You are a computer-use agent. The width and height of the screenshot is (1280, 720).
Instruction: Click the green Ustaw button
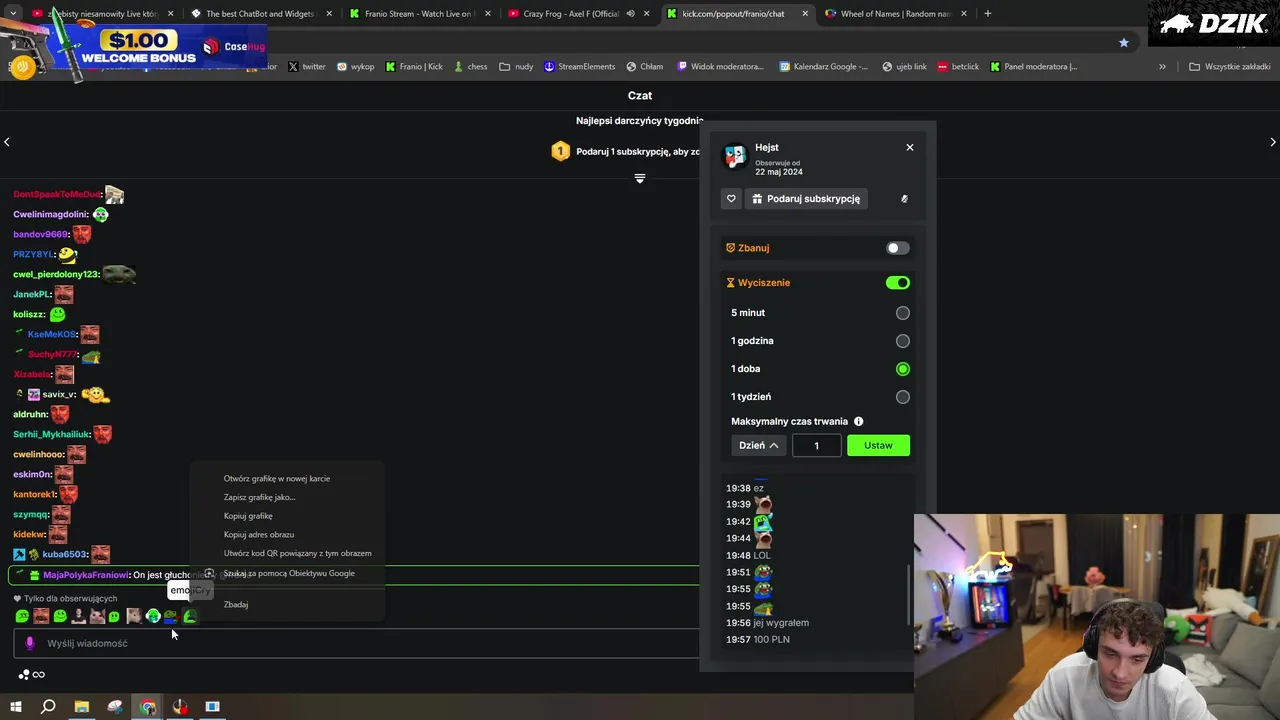click(878, 446)
